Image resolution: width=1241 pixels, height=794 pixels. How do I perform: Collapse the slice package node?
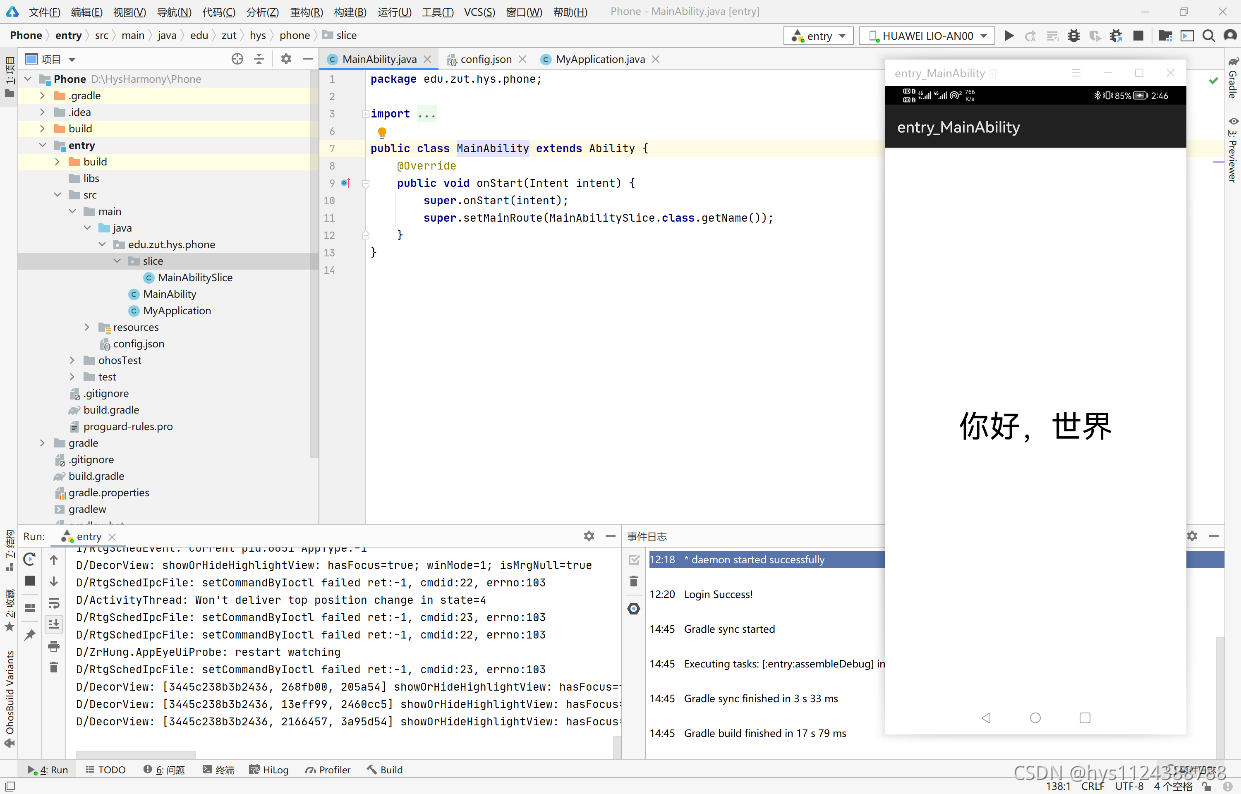point(117,261)
